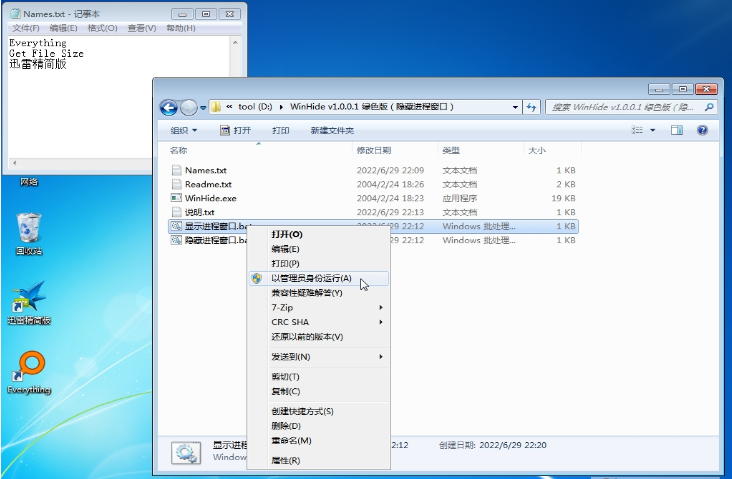Open 帮助(H) menu in Notepad

(181, 28)
